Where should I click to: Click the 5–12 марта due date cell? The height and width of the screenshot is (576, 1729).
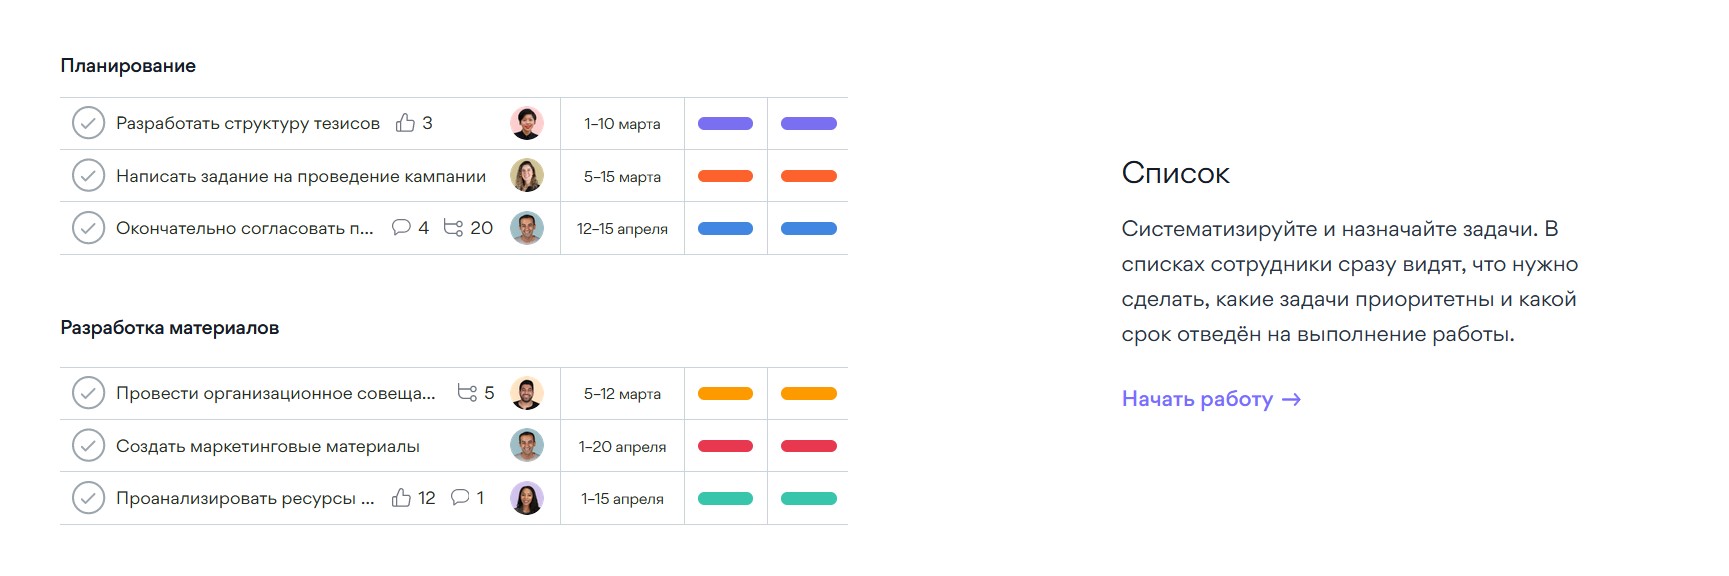pyautogui.click(x=622, y=394)
